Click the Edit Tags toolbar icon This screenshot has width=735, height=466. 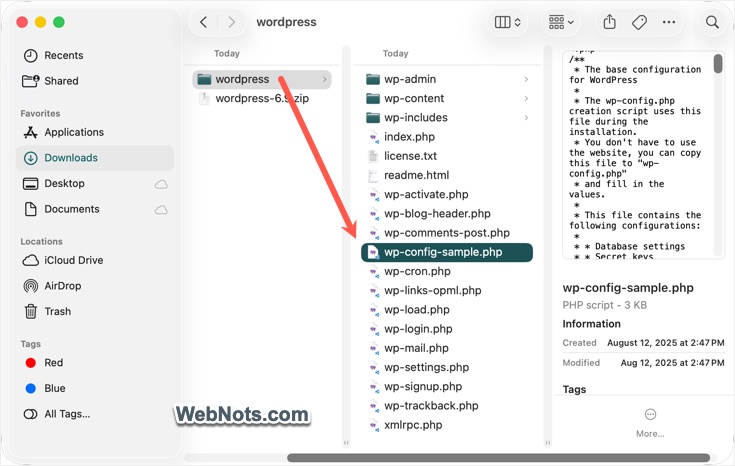[639, 22]
